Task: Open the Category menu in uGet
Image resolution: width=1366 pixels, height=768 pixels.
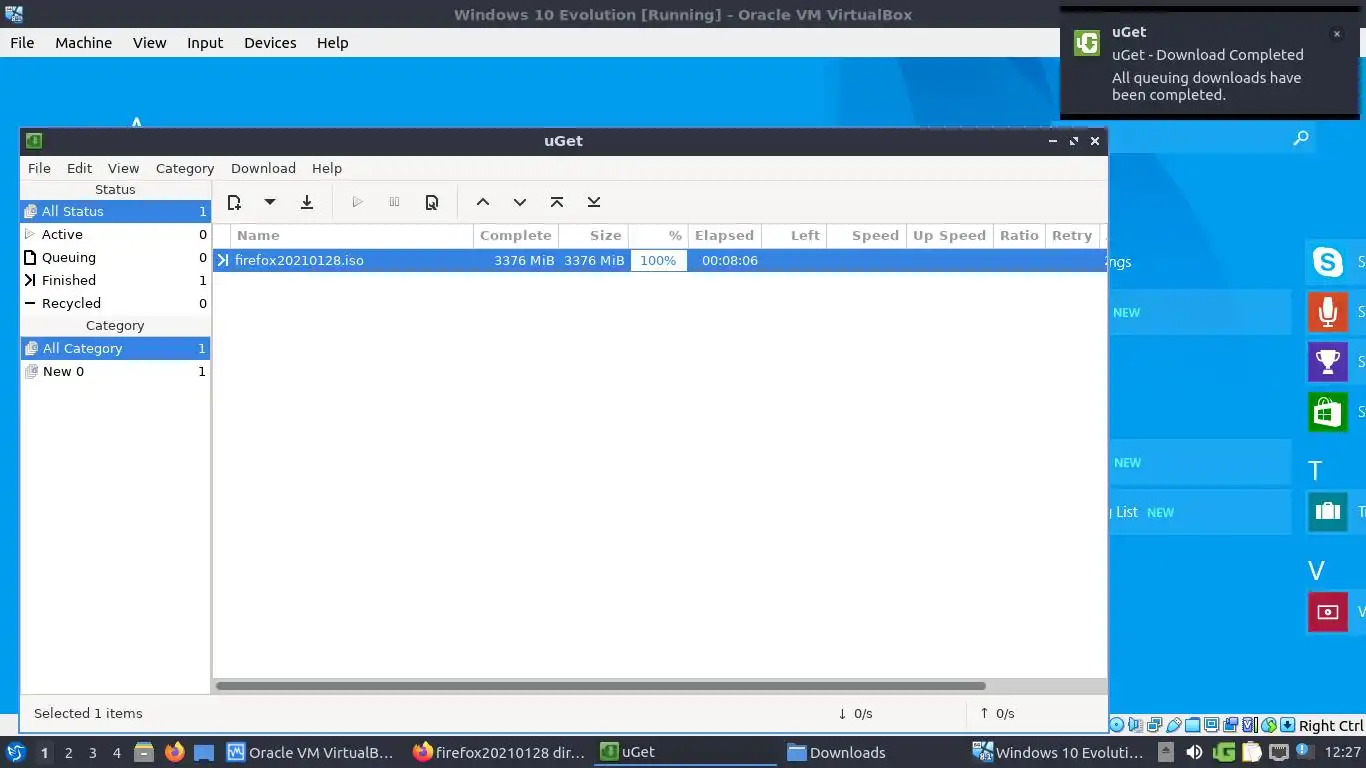Action: [185, 168]
